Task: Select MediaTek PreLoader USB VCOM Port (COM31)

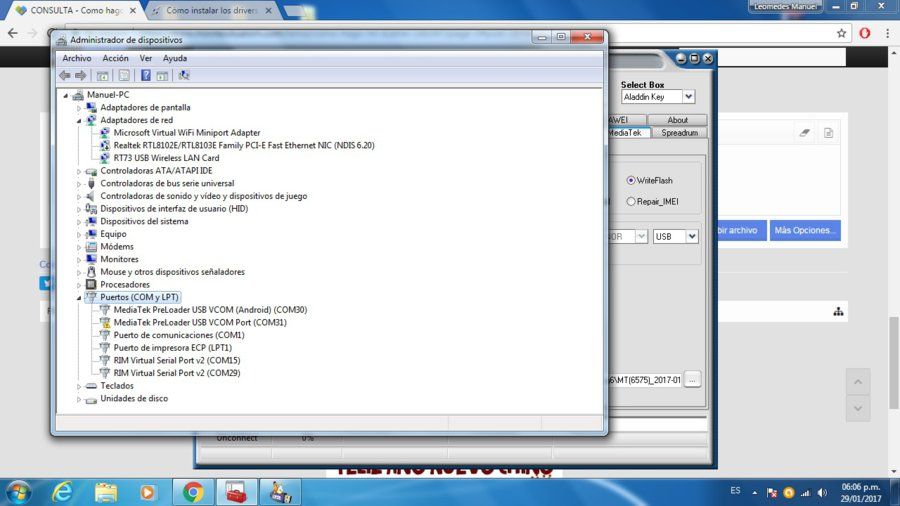Action: pyautogui.click(x=200, y=322)
